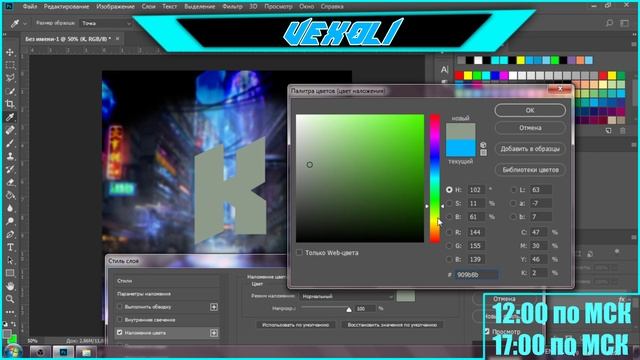Click inside the green saturation-brightness color field
The width and height of the screenshot is (640, 360).
360,178
